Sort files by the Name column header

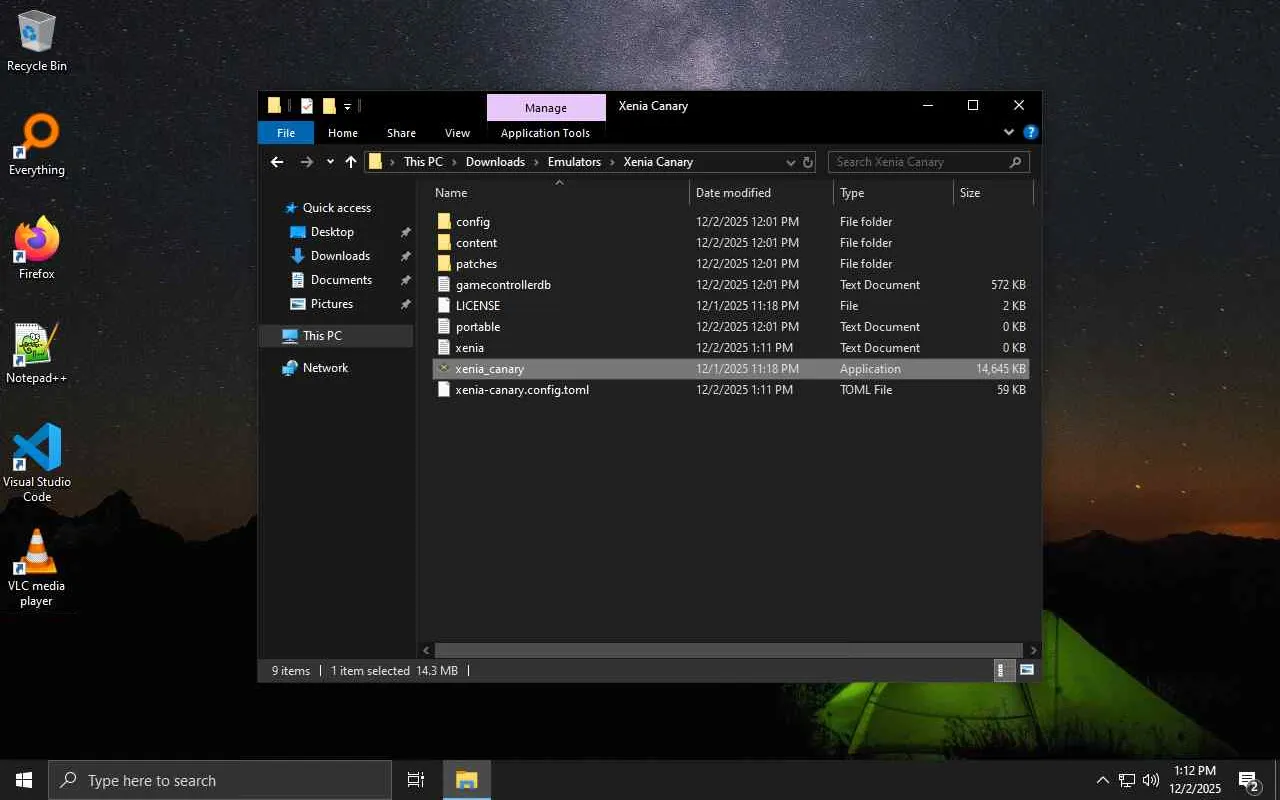559,193
